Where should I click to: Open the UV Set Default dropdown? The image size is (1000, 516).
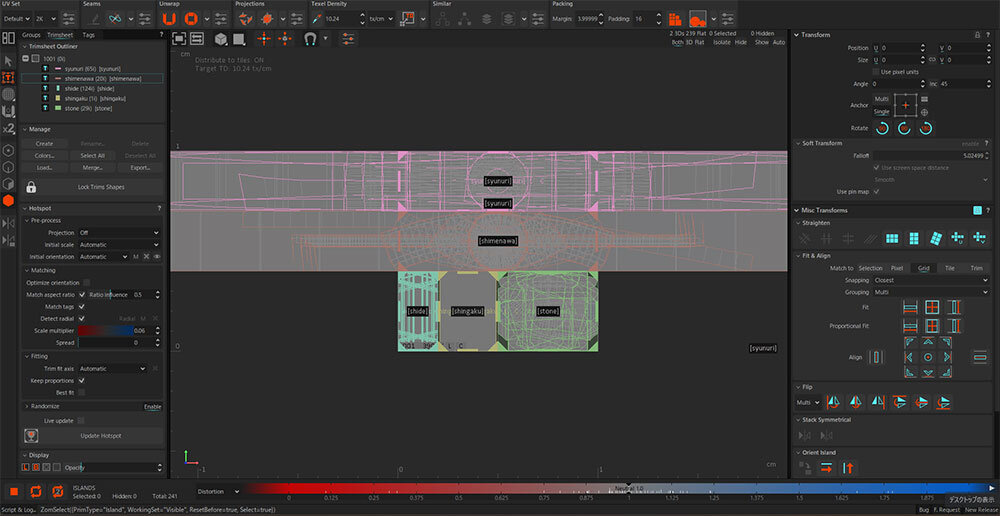pyautogui.click(x=17, y=19)
